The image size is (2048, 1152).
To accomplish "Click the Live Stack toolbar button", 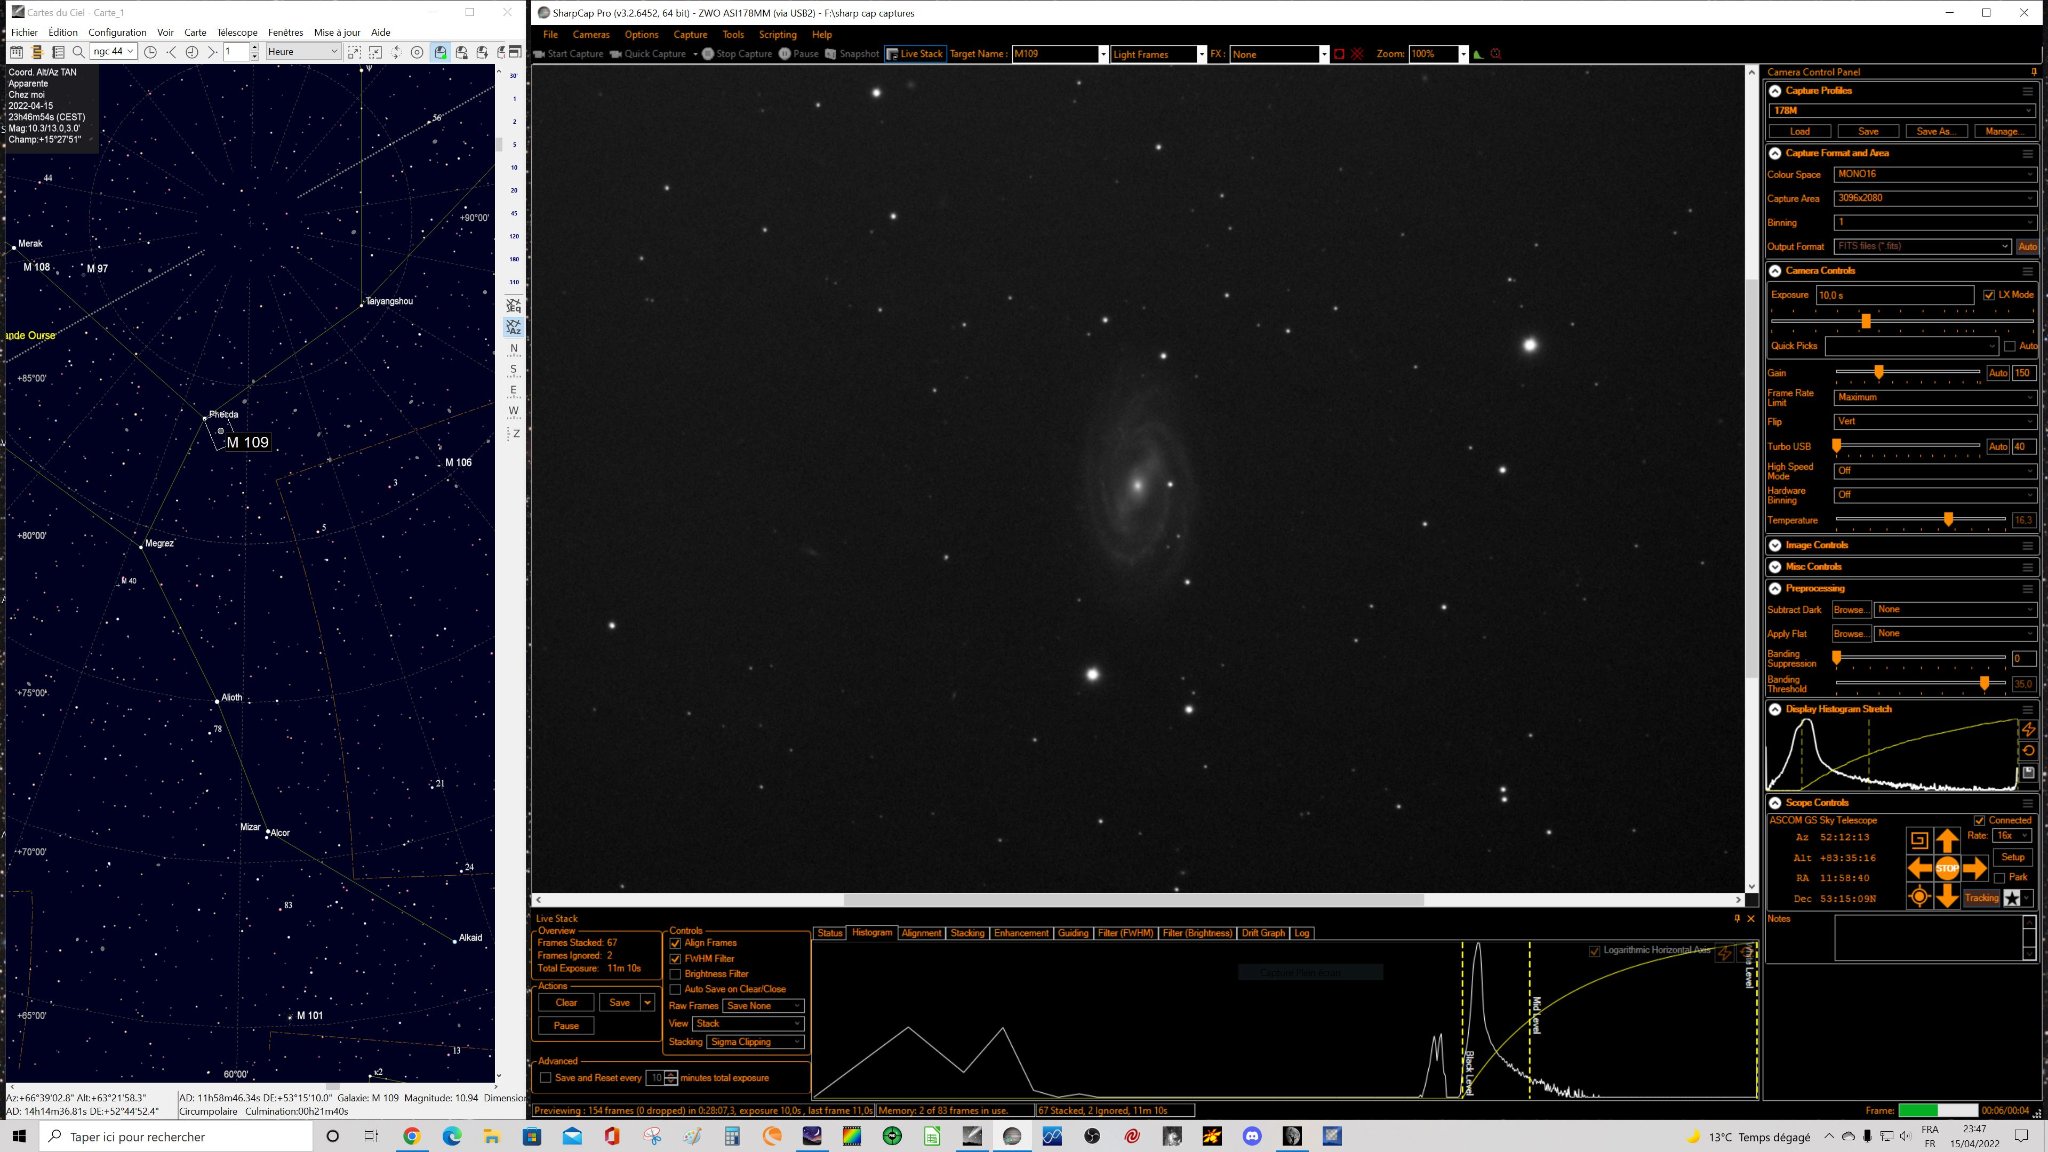I will [915, 54].
